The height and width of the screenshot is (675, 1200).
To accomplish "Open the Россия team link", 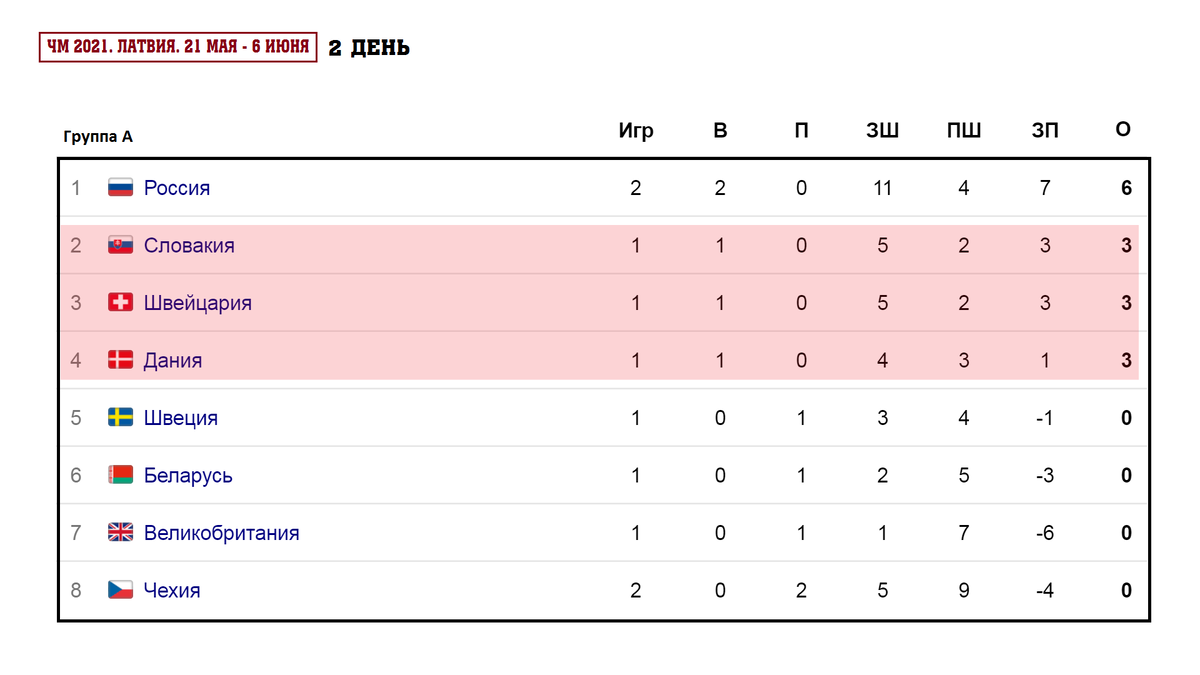I will [177, 188].
